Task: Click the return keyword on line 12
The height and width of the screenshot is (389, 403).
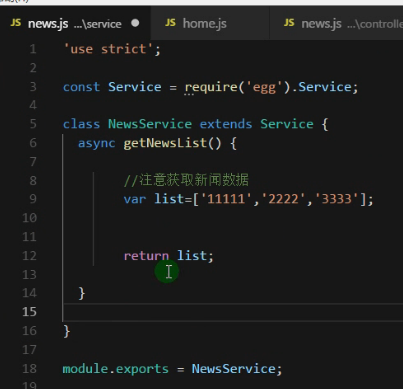Action: (x=146, y=256)
